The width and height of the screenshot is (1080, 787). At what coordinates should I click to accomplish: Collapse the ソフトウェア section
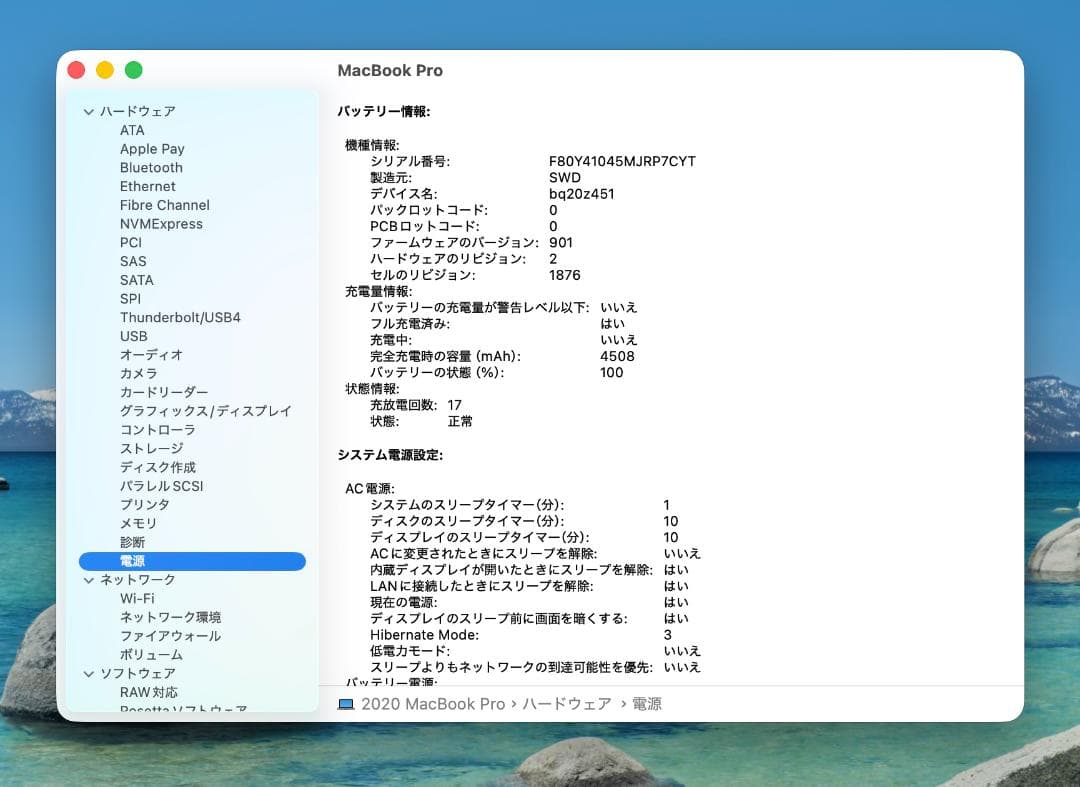(x=90, y=673)
